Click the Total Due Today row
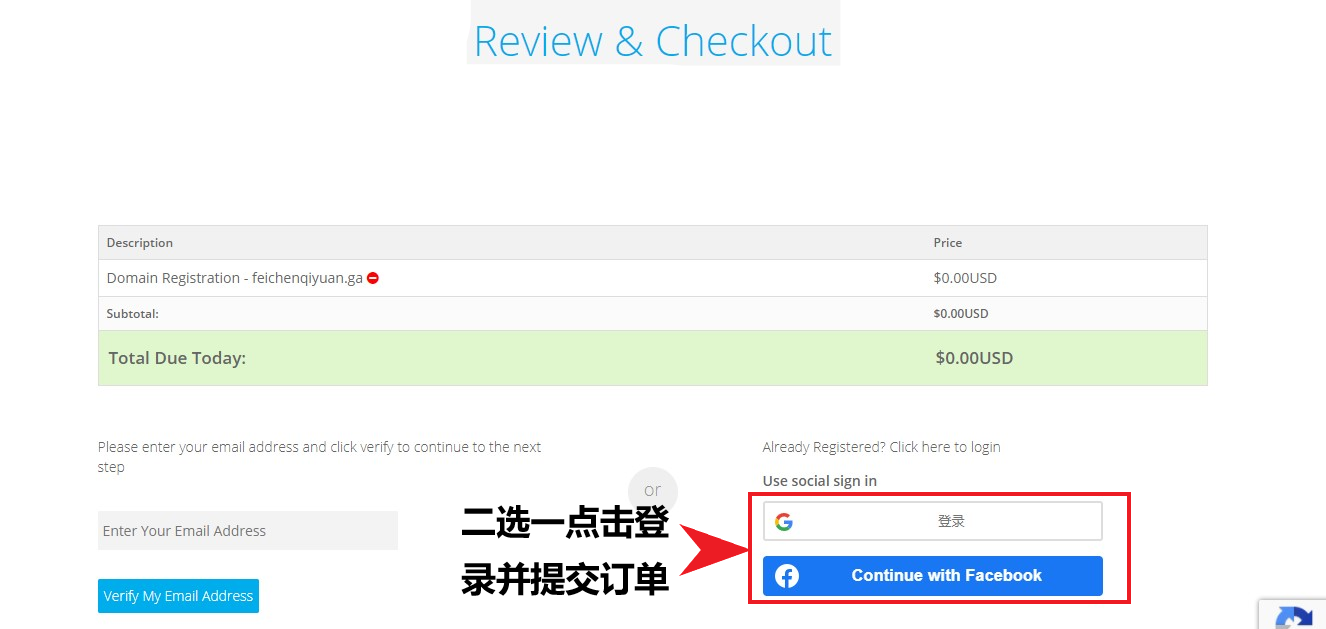 653,358
